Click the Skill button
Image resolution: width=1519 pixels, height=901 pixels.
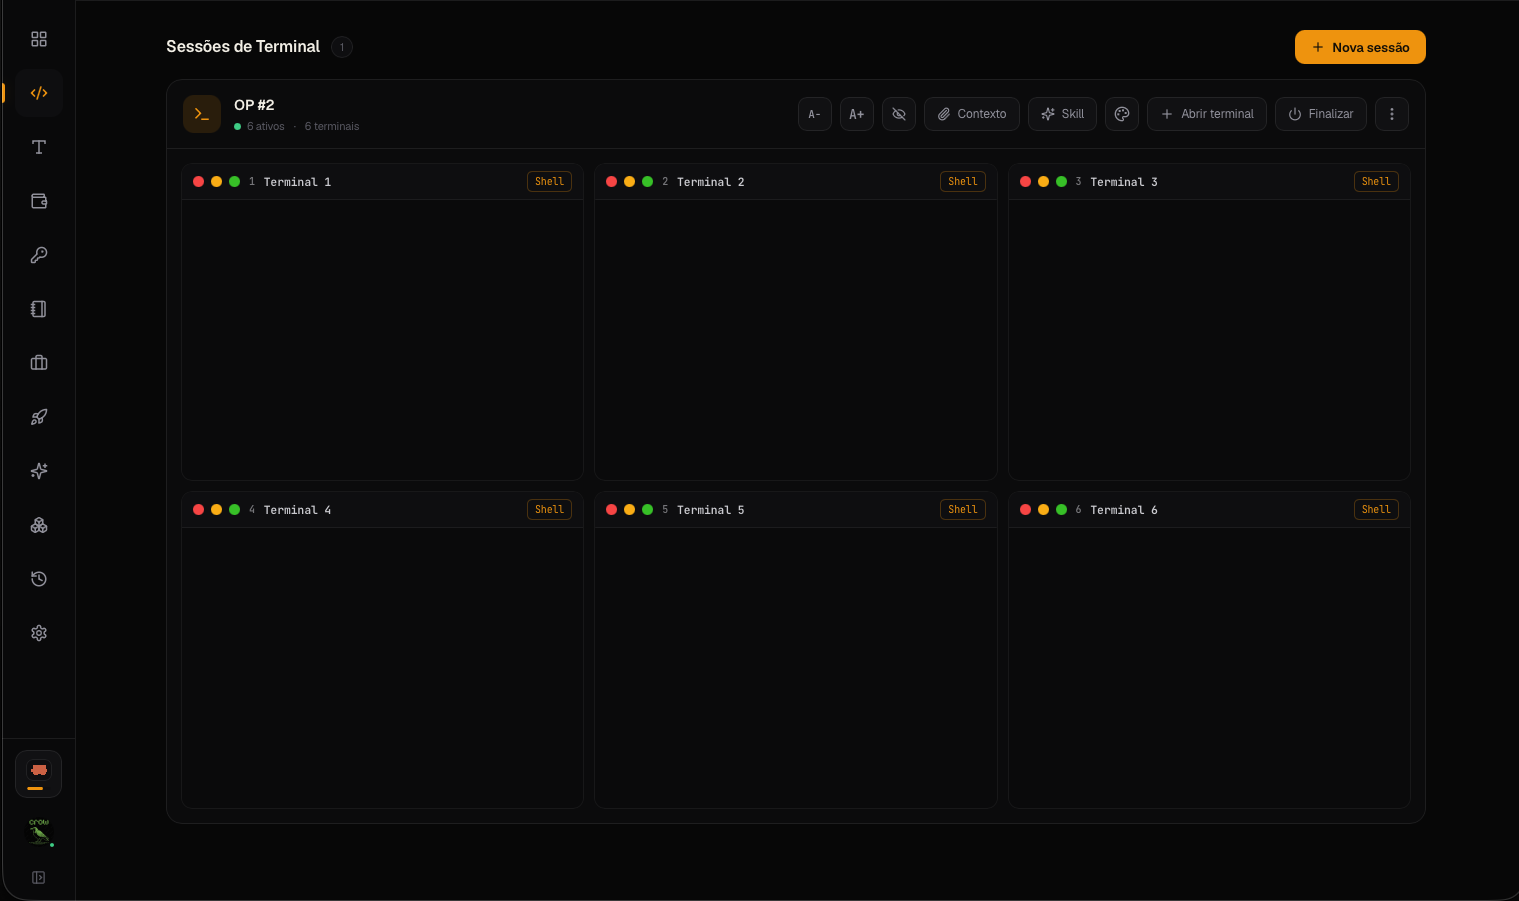pyautogui.click(x=1063, y=114)
